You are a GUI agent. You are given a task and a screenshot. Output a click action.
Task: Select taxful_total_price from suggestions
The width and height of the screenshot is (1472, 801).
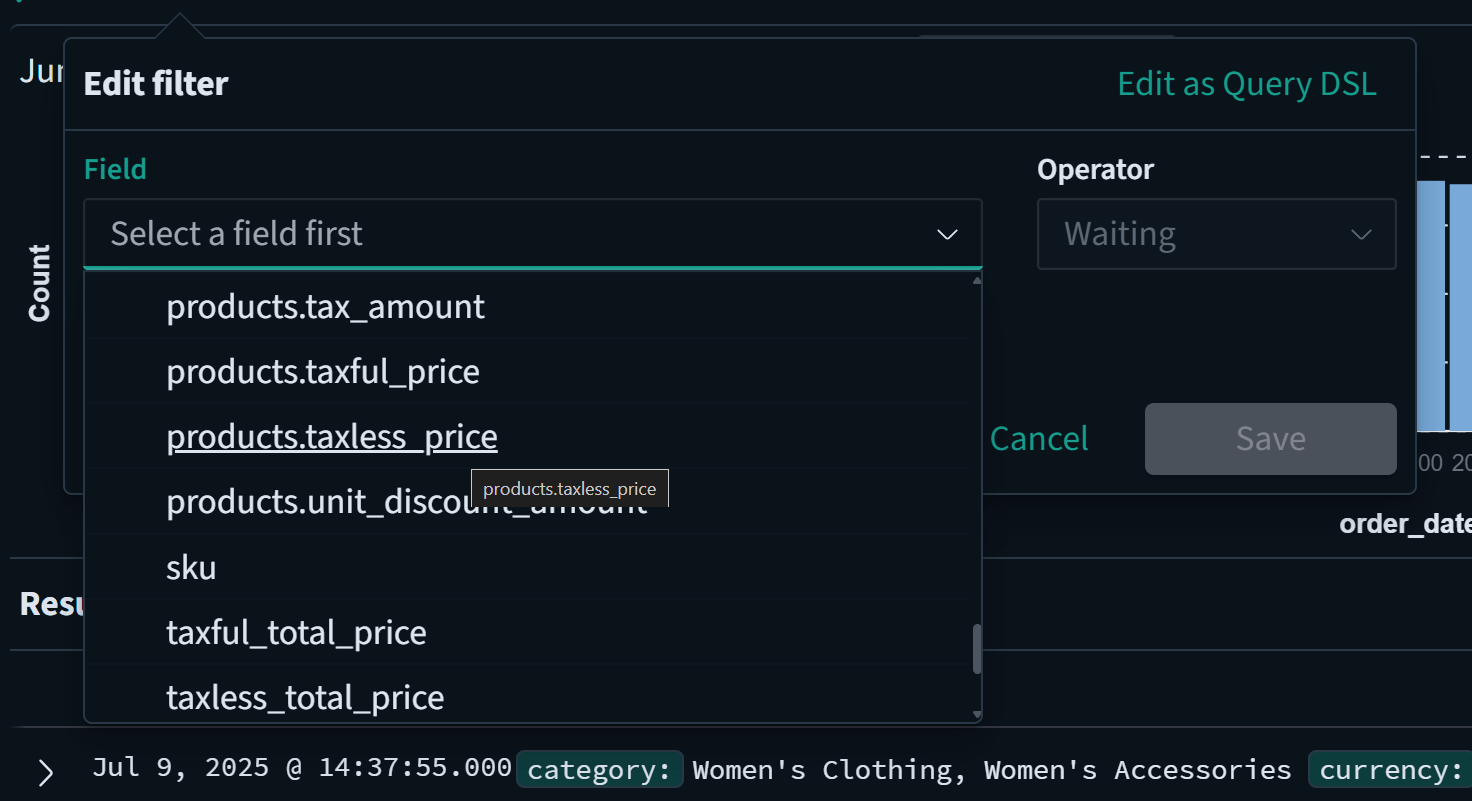[x=296, y=631]
